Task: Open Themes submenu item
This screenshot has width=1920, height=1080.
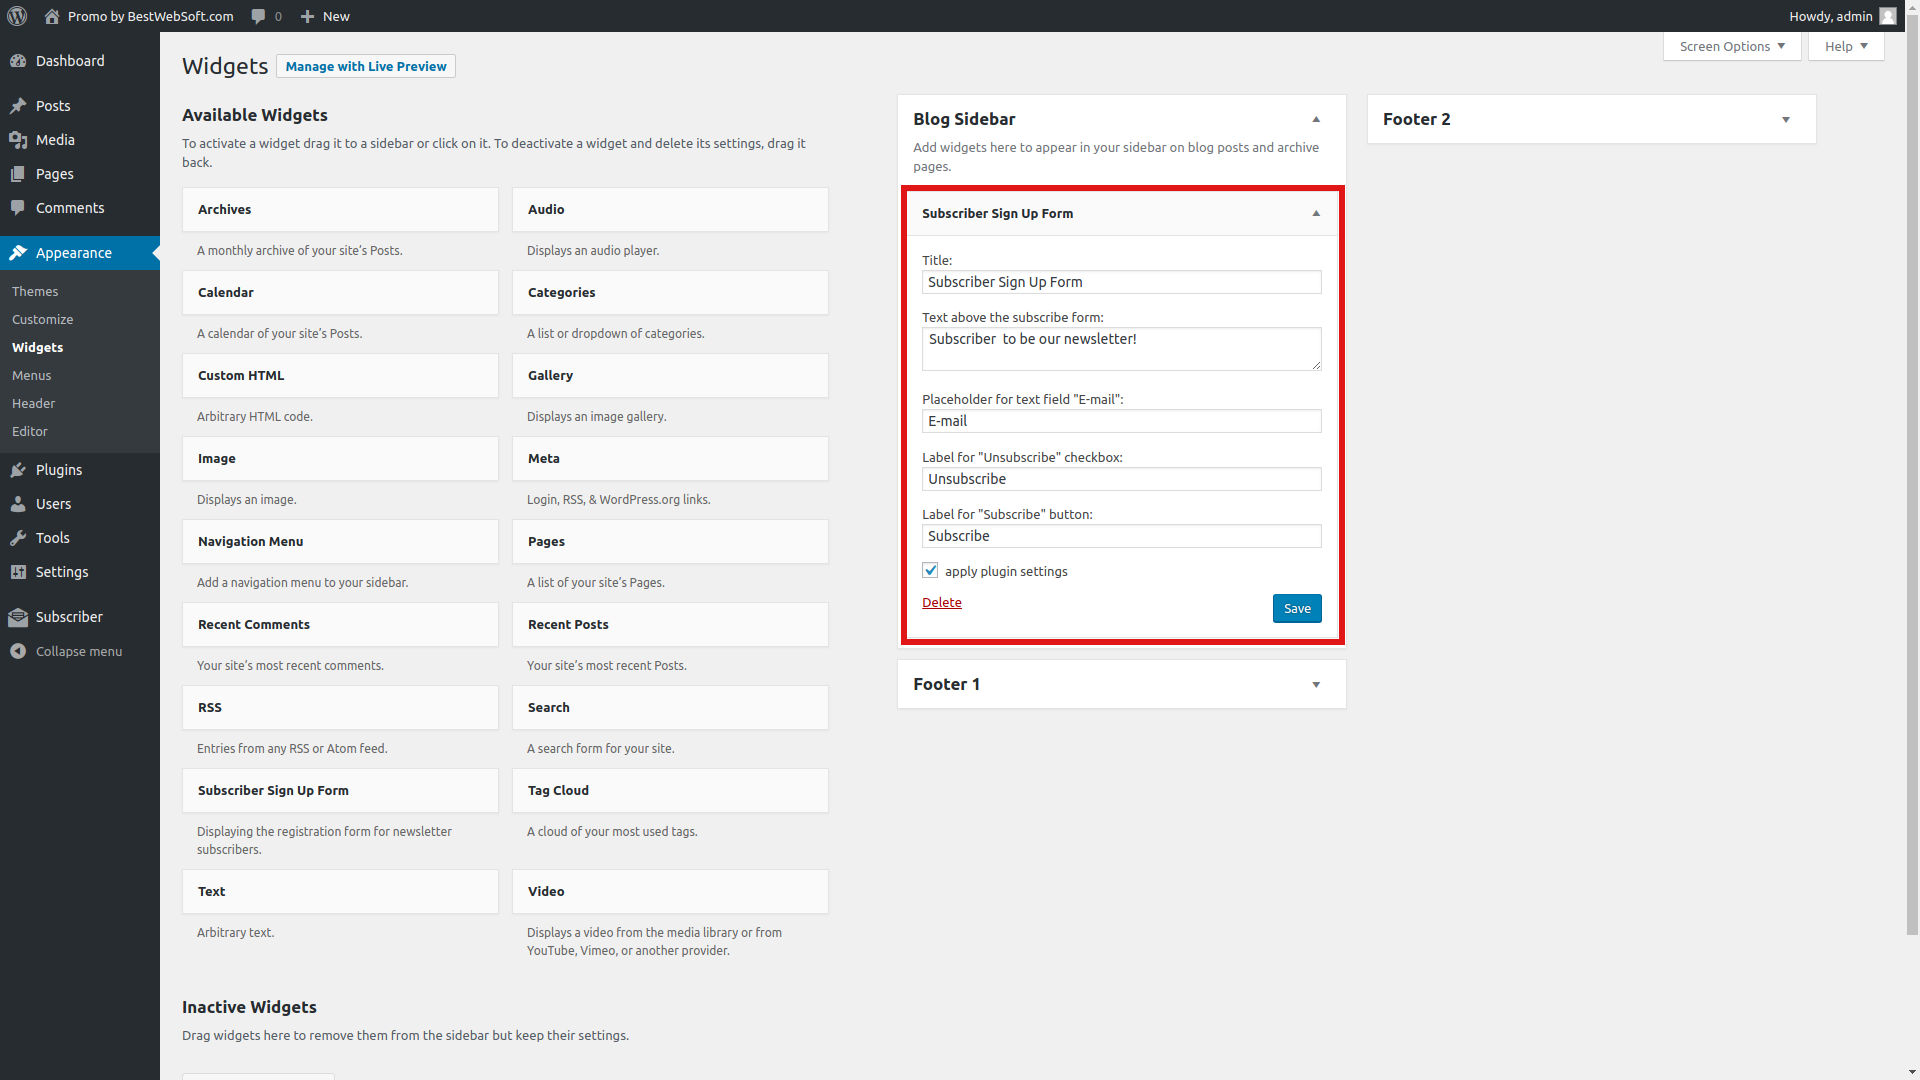Action: point(35,291)
